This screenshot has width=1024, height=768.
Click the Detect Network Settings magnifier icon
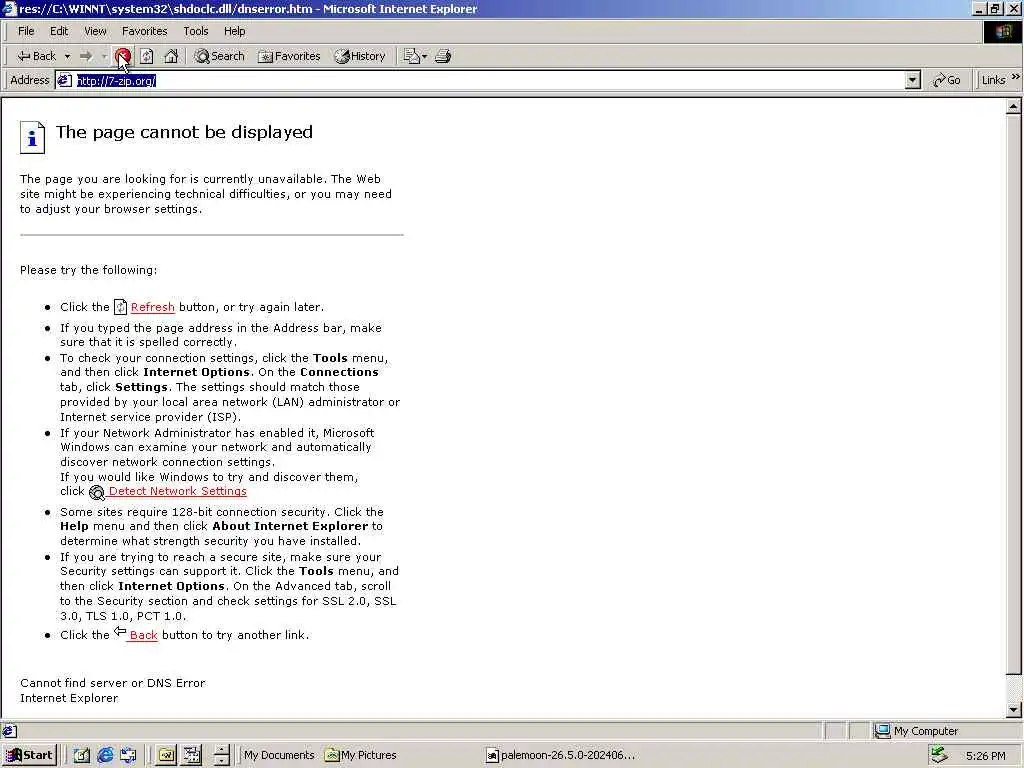coord(97,492)
